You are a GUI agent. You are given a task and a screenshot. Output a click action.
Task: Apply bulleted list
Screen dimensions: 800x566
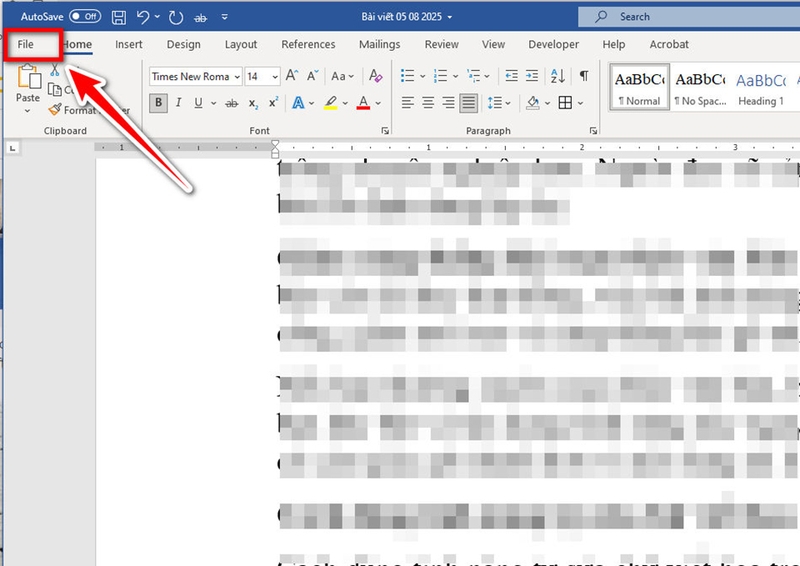point(408,76)
